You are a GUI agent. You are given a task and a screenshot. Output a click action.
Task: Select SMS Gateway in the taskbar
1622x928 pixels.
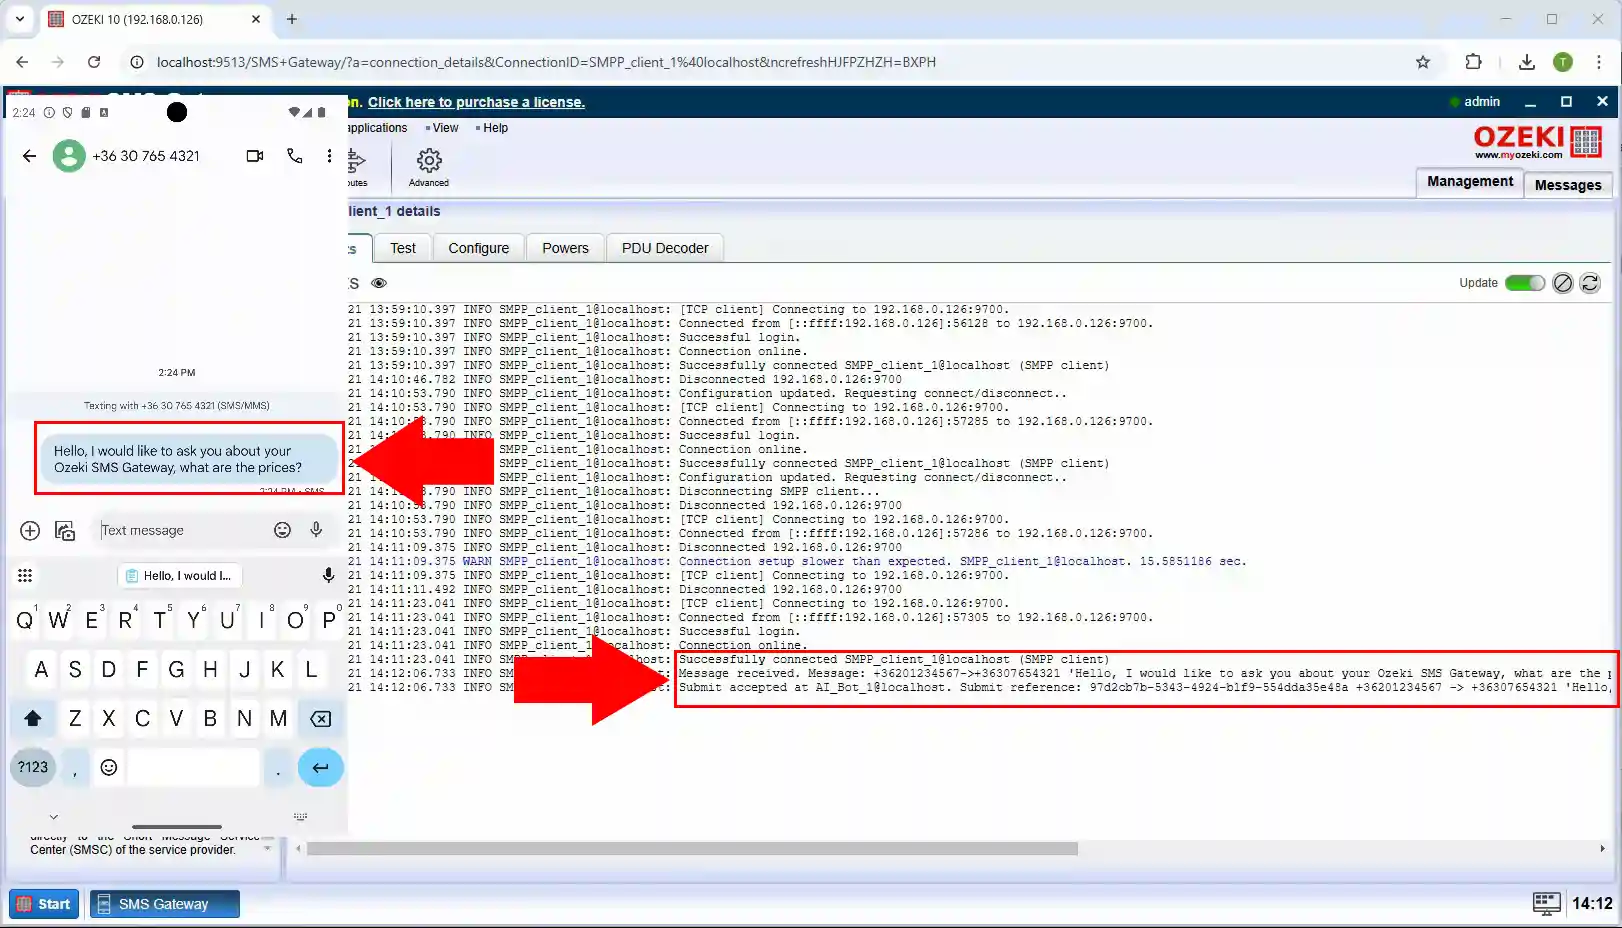165,904
